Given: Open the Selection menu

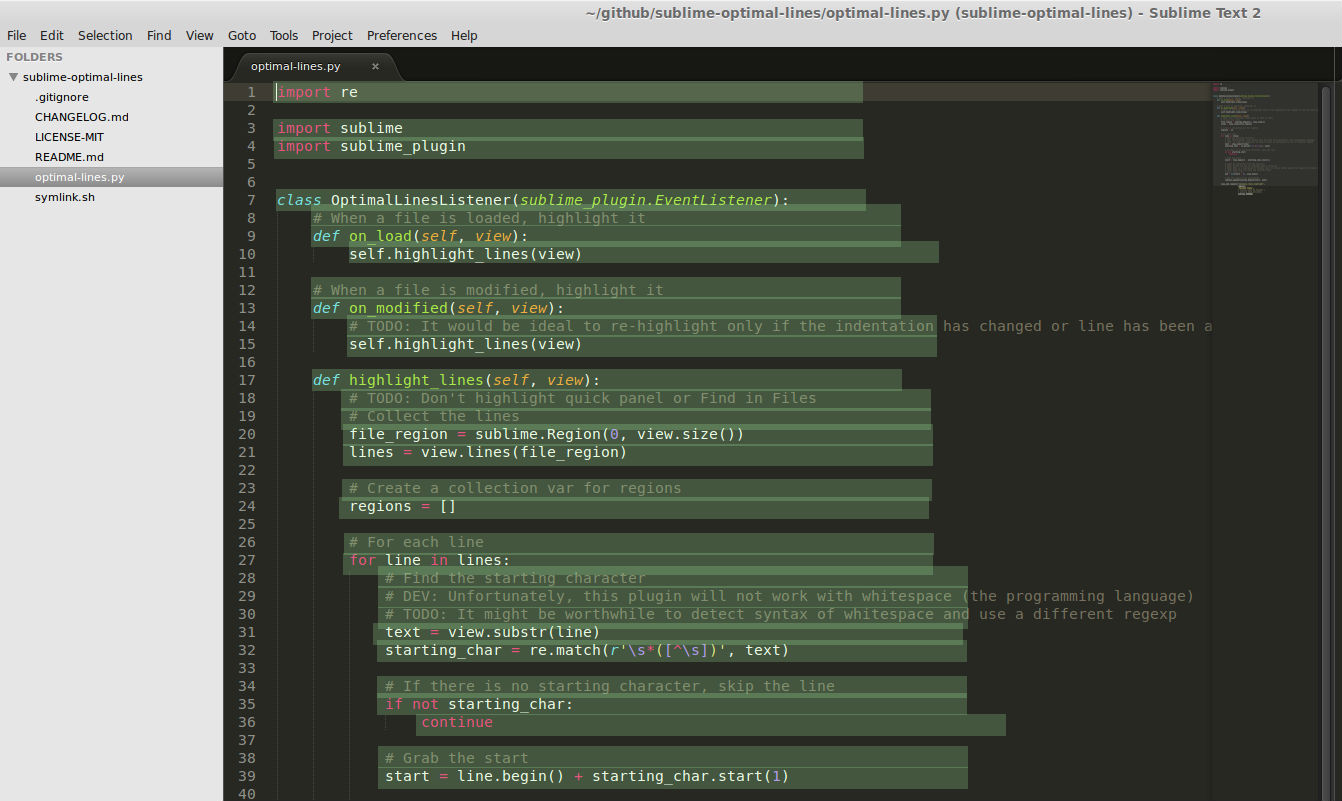Looking at the screenshot, I should 105,35.
